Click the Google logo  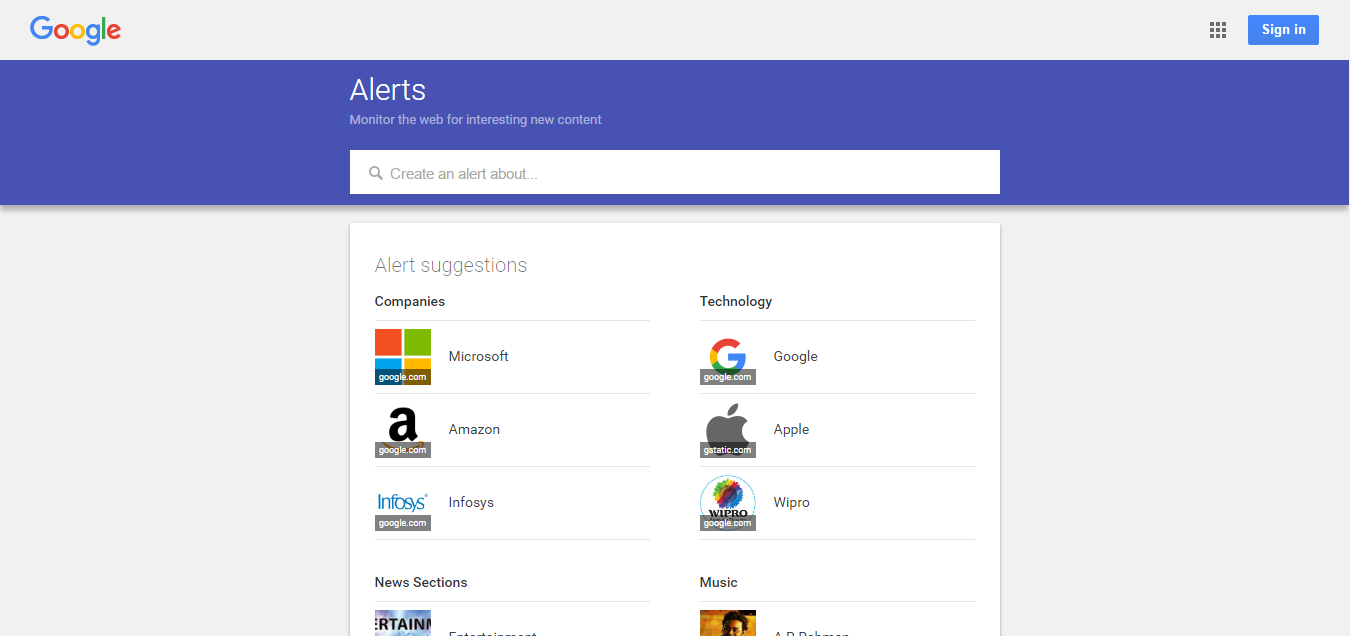coord(75,30)
